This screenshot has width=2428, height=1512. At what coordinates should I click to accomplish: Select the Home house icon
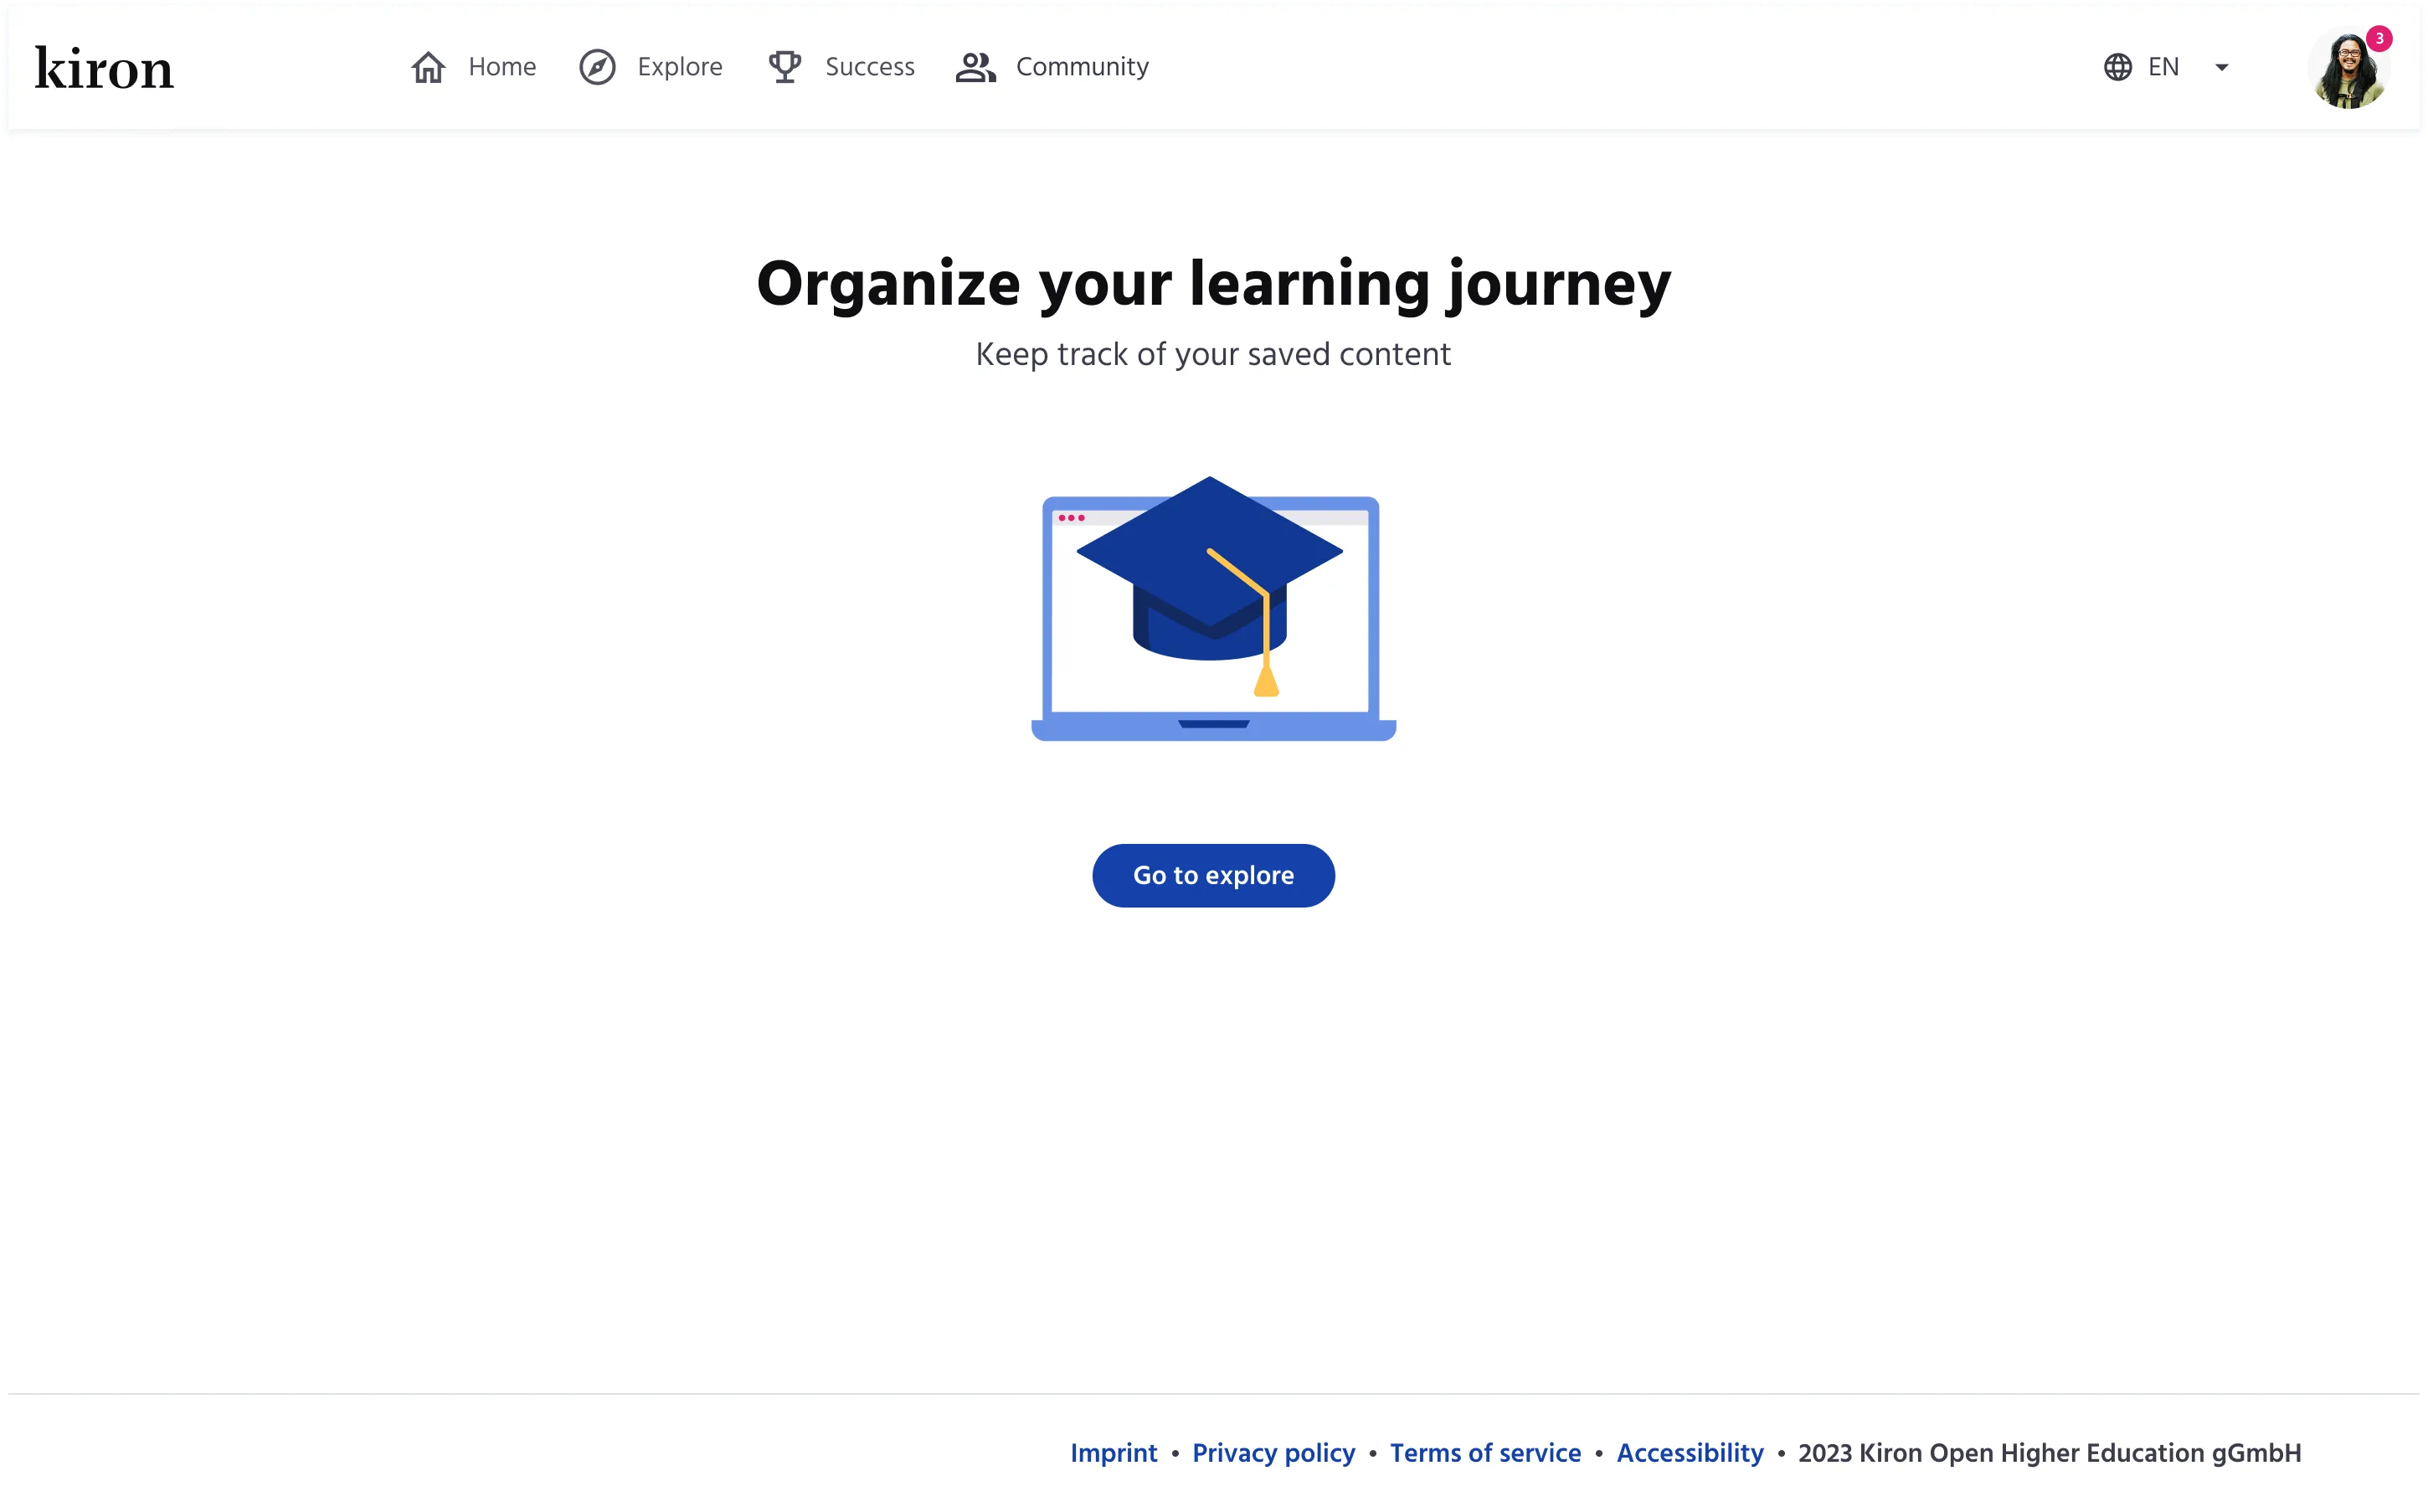pyautogui.click(x=427, y=66)
